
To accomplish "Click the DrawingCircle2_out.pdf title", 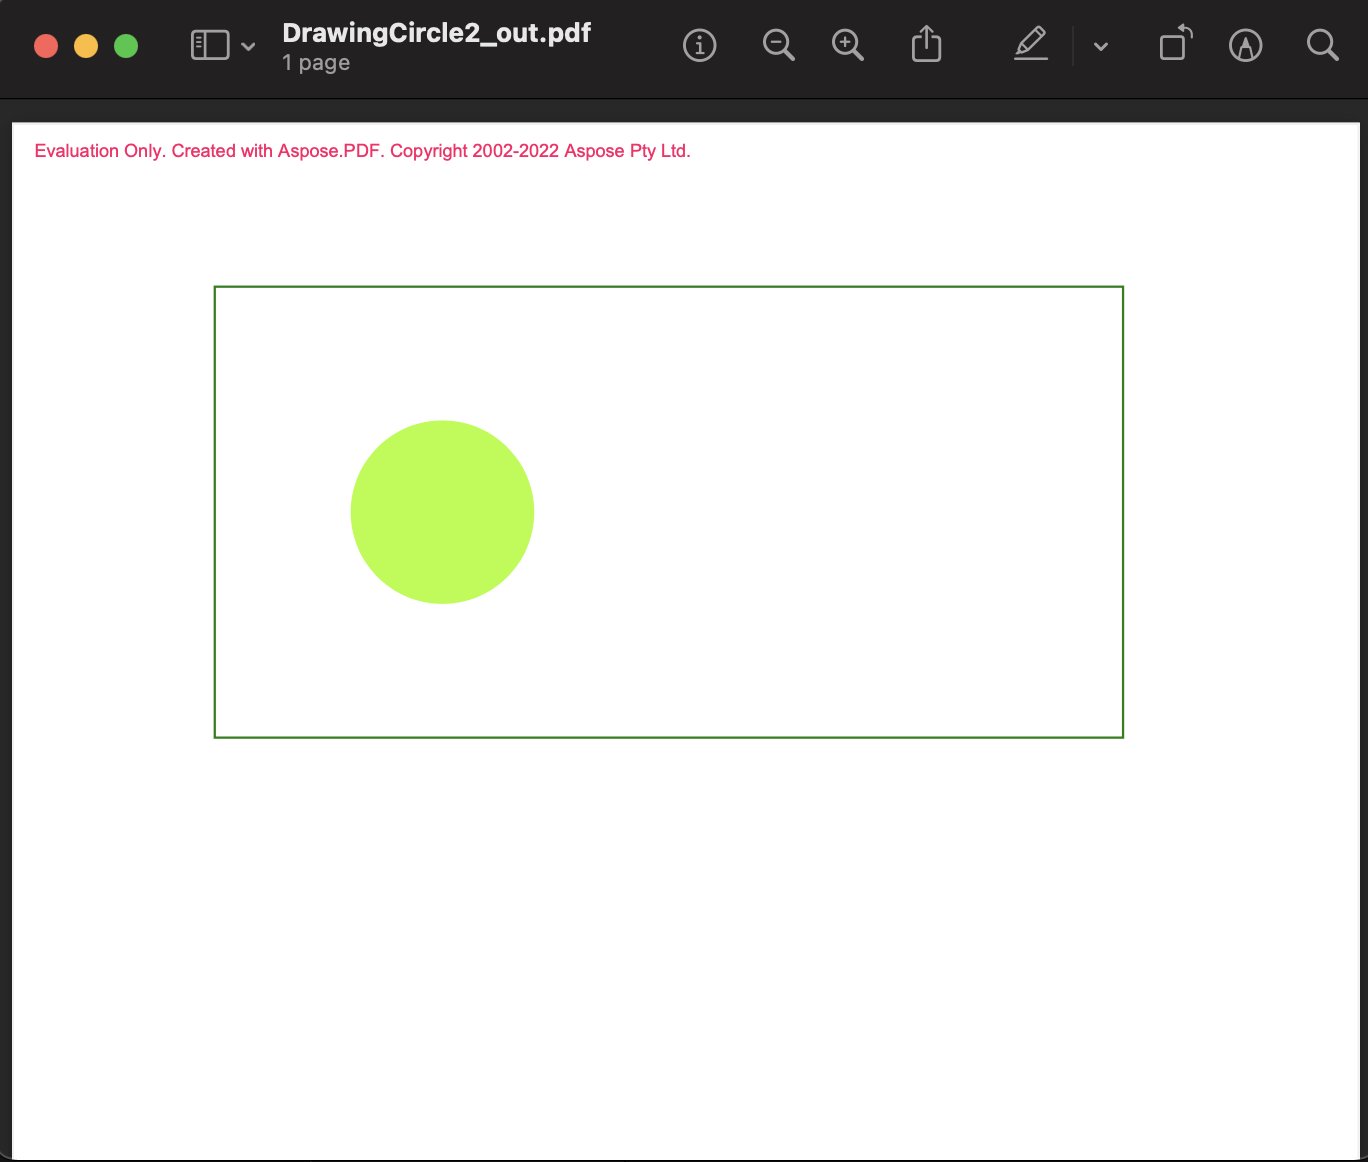I will tap(436, 32).
